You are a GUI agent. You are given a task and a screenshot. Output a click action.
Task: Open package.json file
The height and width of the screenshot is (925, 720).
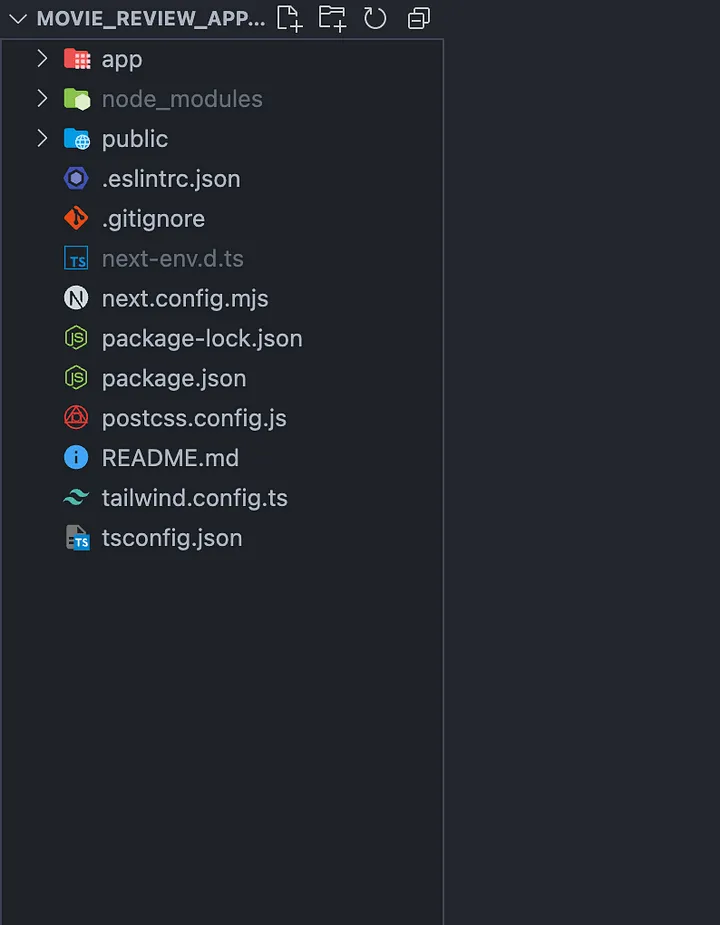point(174,378)
